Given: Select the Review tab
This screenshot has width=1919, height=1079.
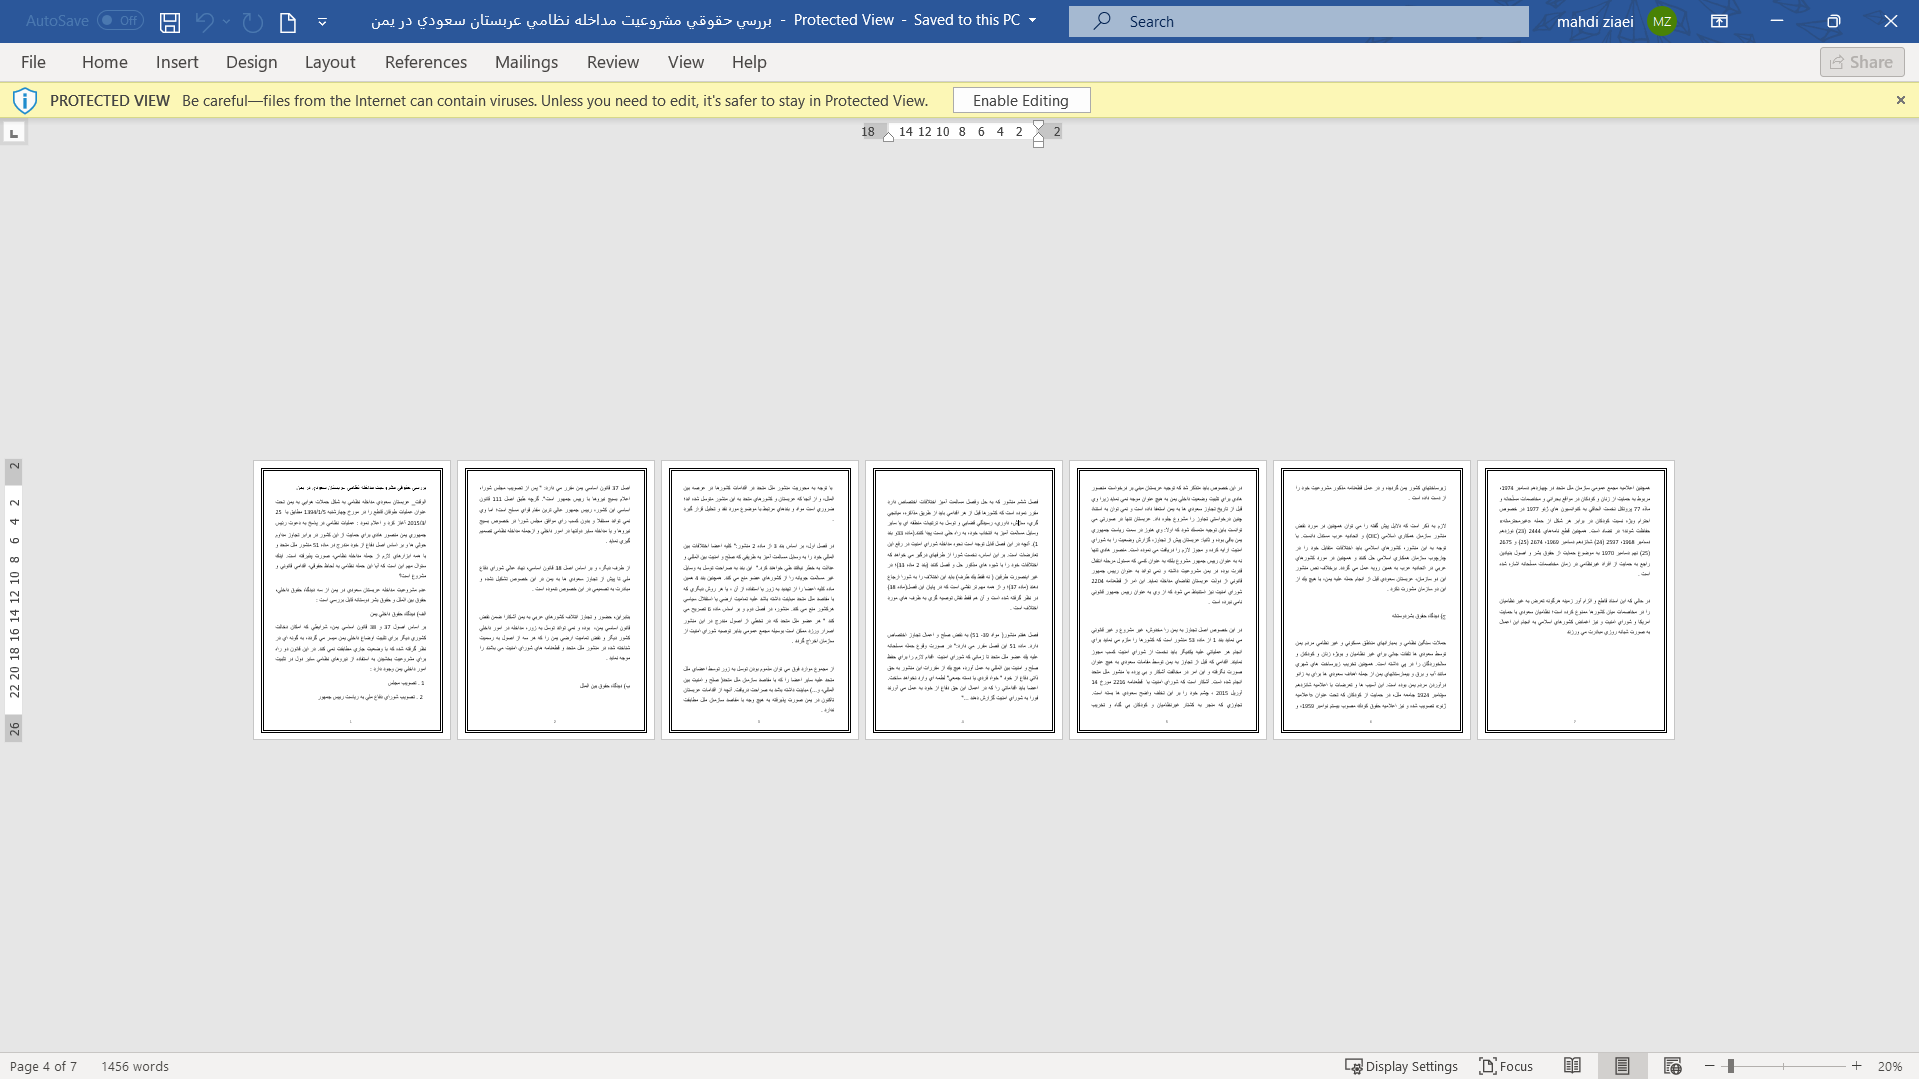Looking at the screenshot, I should click(613, 62).
